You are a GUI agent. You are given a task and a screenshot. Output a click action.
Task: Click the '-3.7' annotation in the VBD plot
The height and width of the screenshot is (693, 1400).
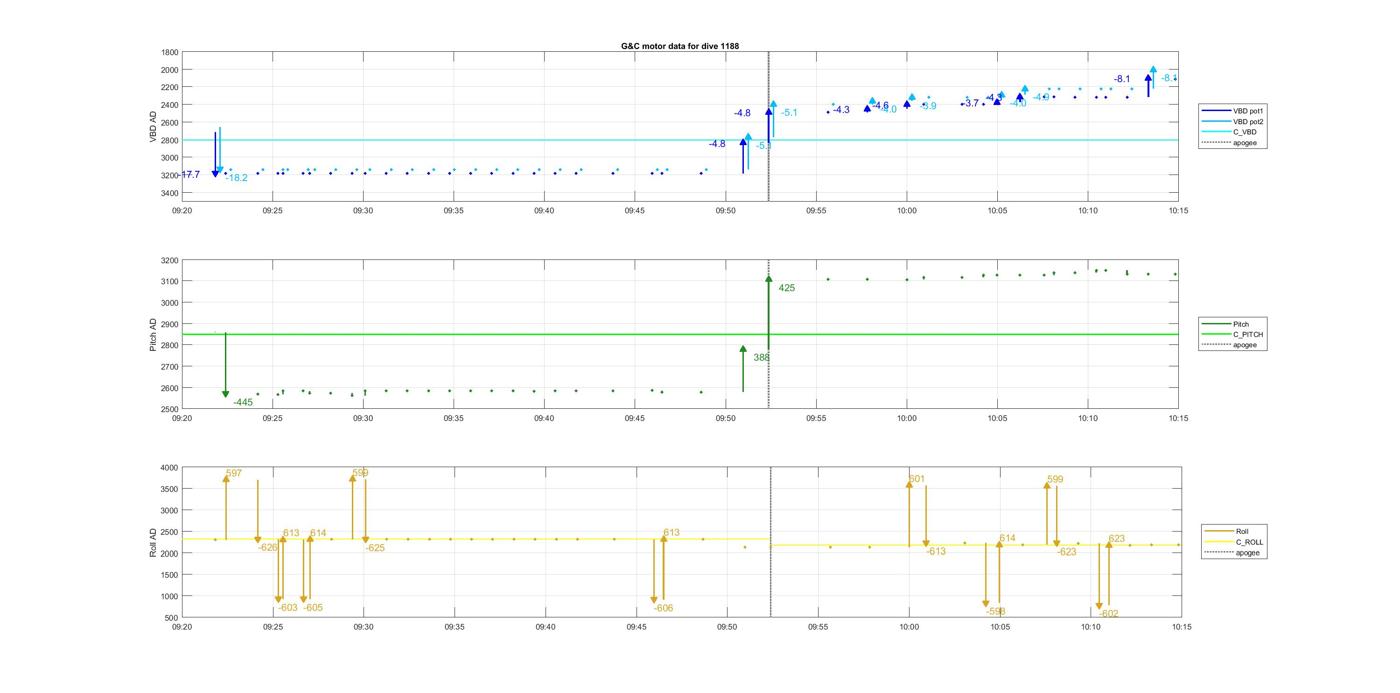[970, 103]
